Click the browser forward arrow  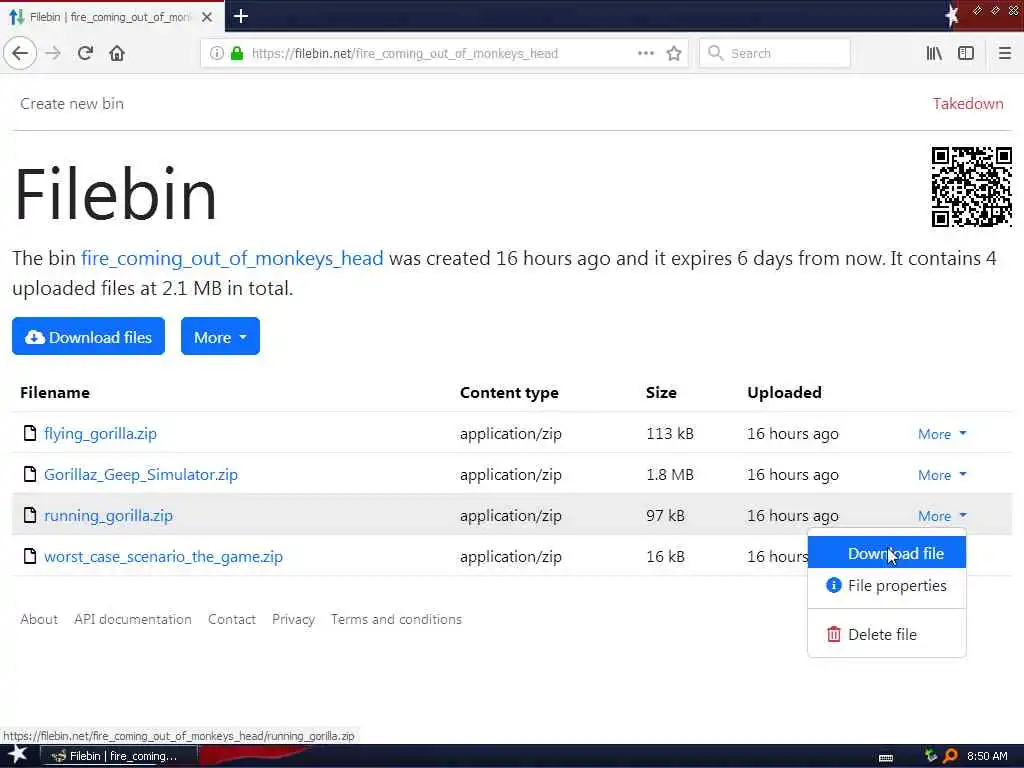tap(53, 54)
